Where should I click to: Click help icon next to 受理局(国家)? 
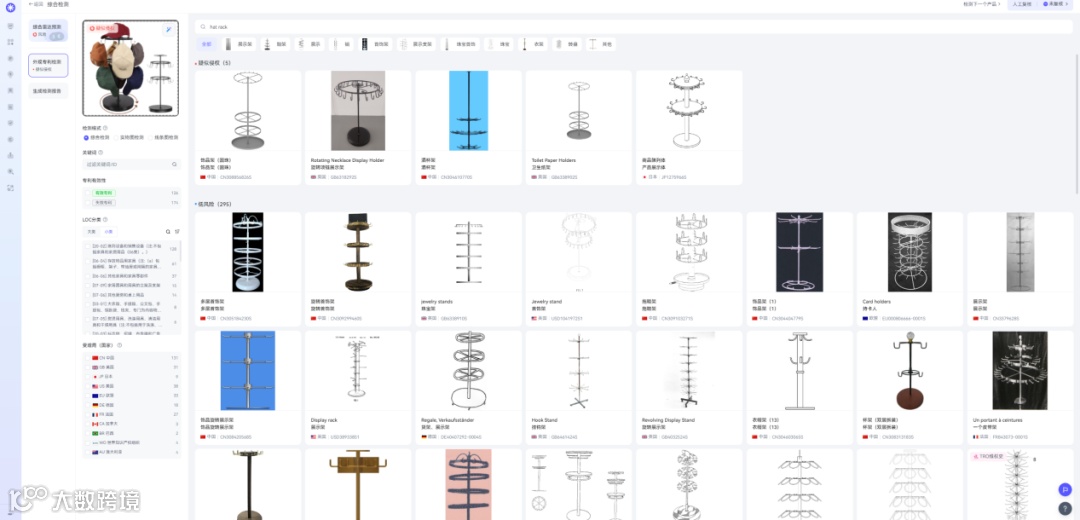pos(119,345)
